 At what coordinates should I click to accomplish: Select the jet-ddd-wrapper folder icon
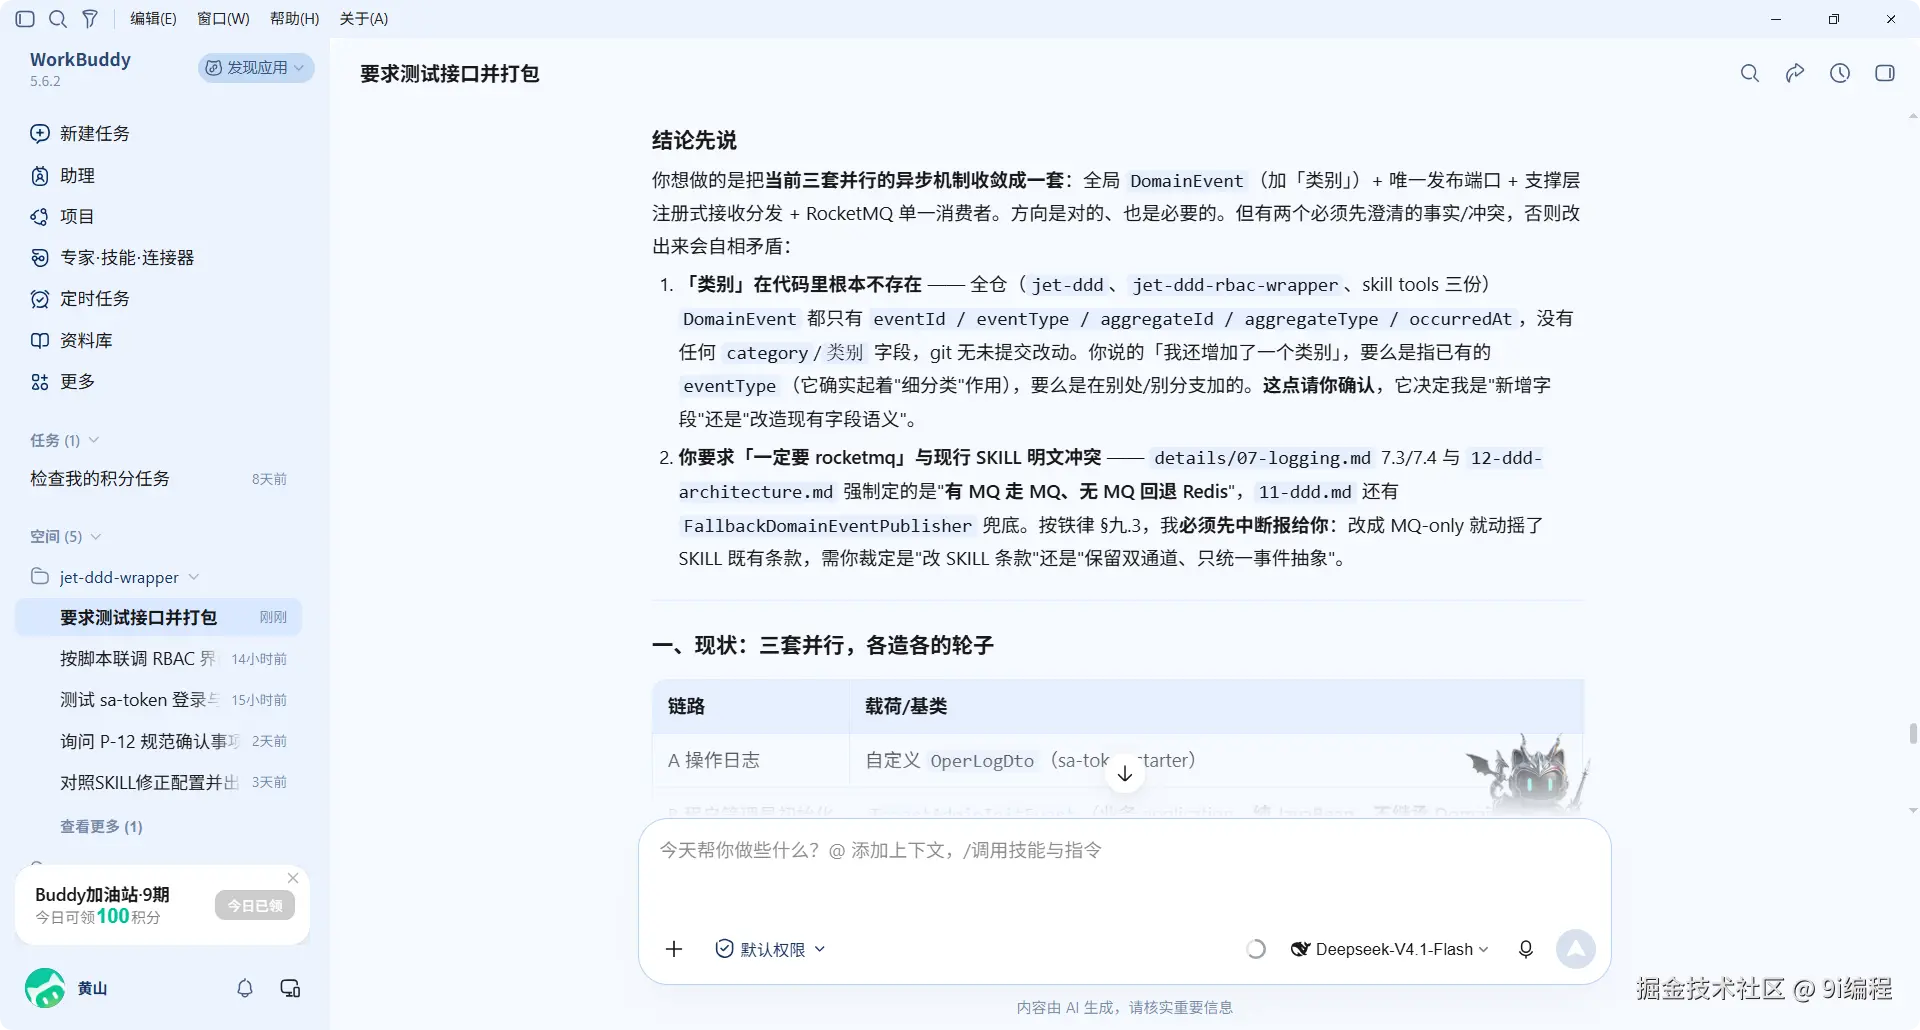click(x=40, y=577)
